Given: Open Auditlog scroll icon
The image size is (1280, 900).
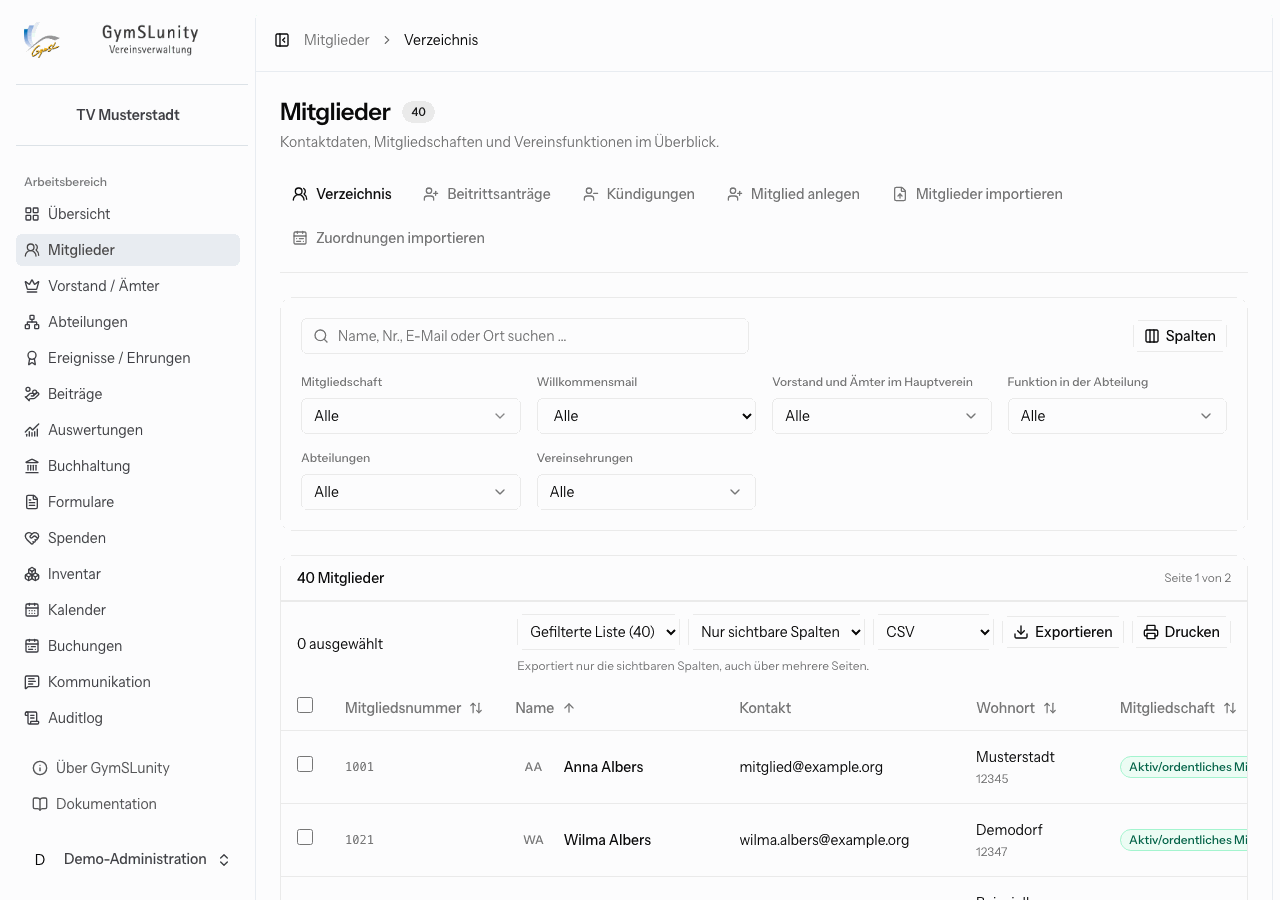Looking at the screenshot, I should point(32,718).
